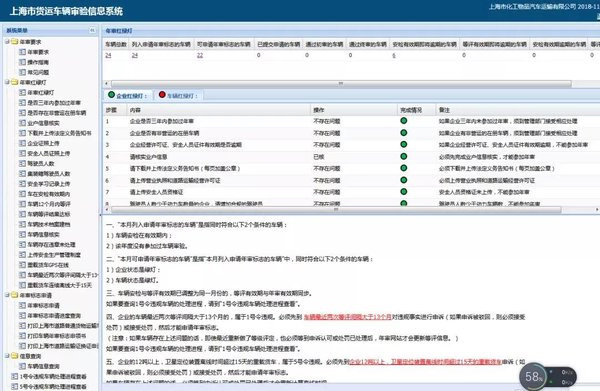Switch to the 企业红绿灯 tab
The width and height of the screenshot is (600, 391).
click(128, 95)
